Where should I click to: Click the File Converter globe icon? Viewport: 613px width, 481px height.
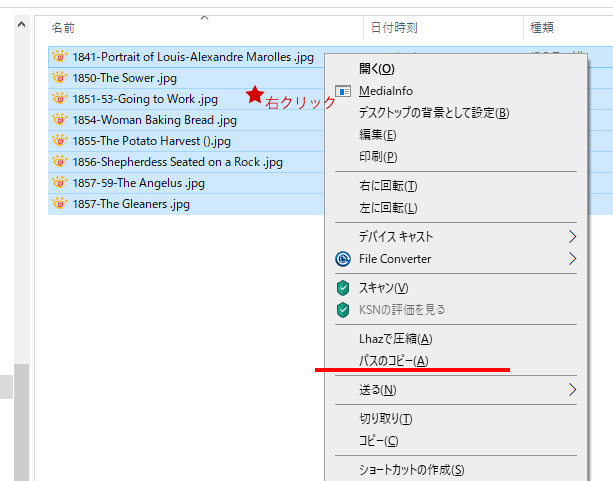click(x=343, y=259)
